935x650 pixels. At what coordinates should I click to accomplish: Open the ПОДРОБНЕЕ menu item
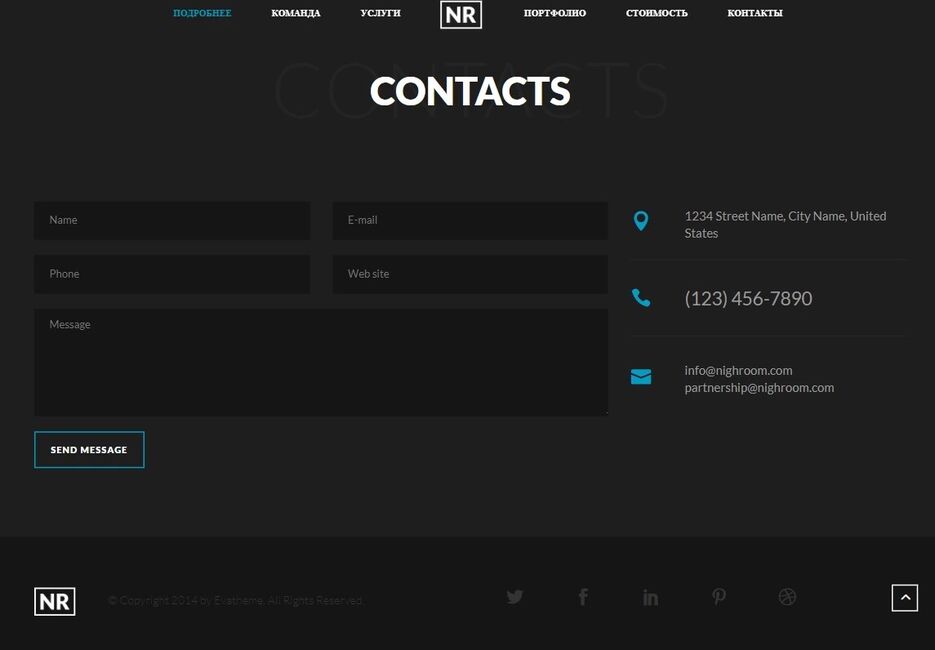point(202,13)
